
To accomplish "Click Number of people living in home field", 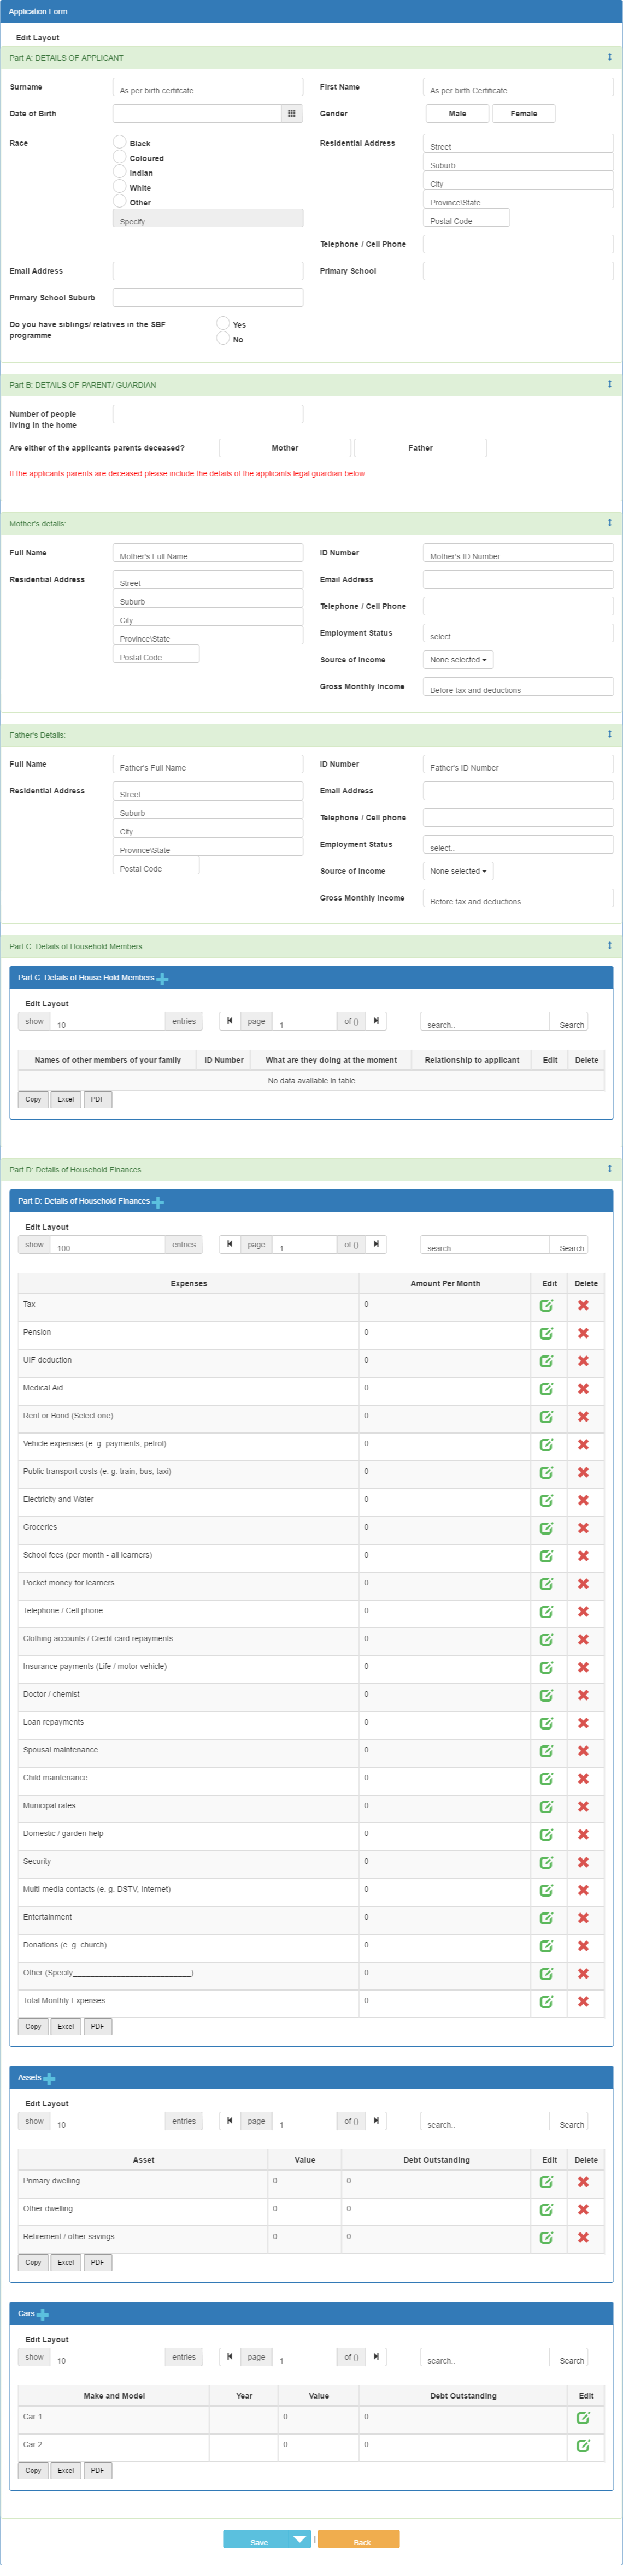I will 208,414.
